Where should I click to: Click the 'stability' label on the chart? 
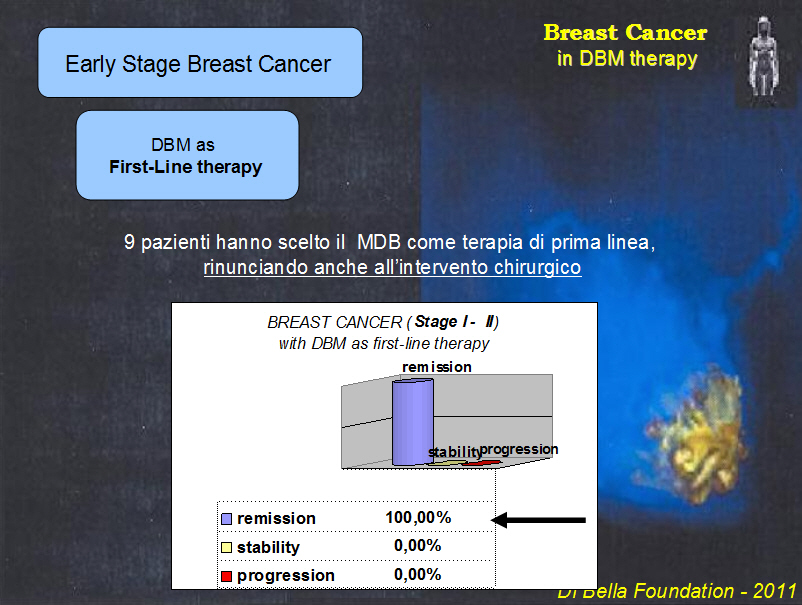point(454,452)
